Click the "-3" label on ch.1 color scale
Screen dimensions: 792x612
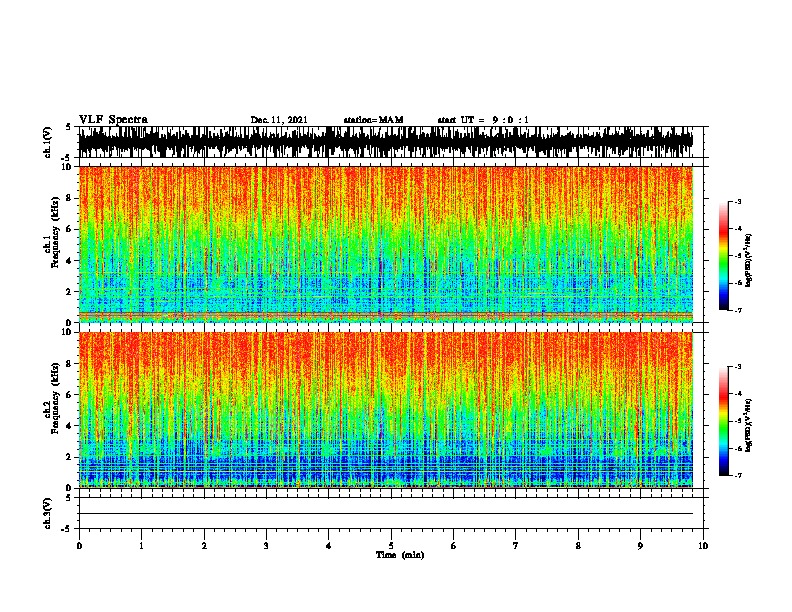tap(738, 202)
